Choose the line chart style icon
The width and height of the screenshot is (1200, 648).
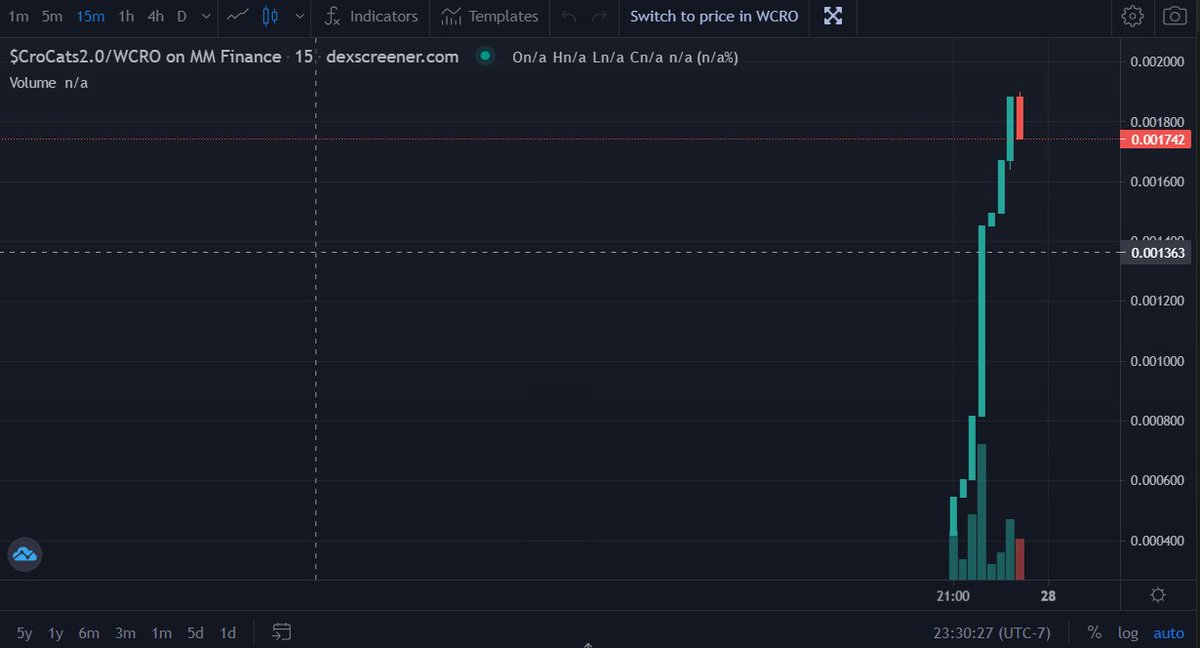click(237, 16)
